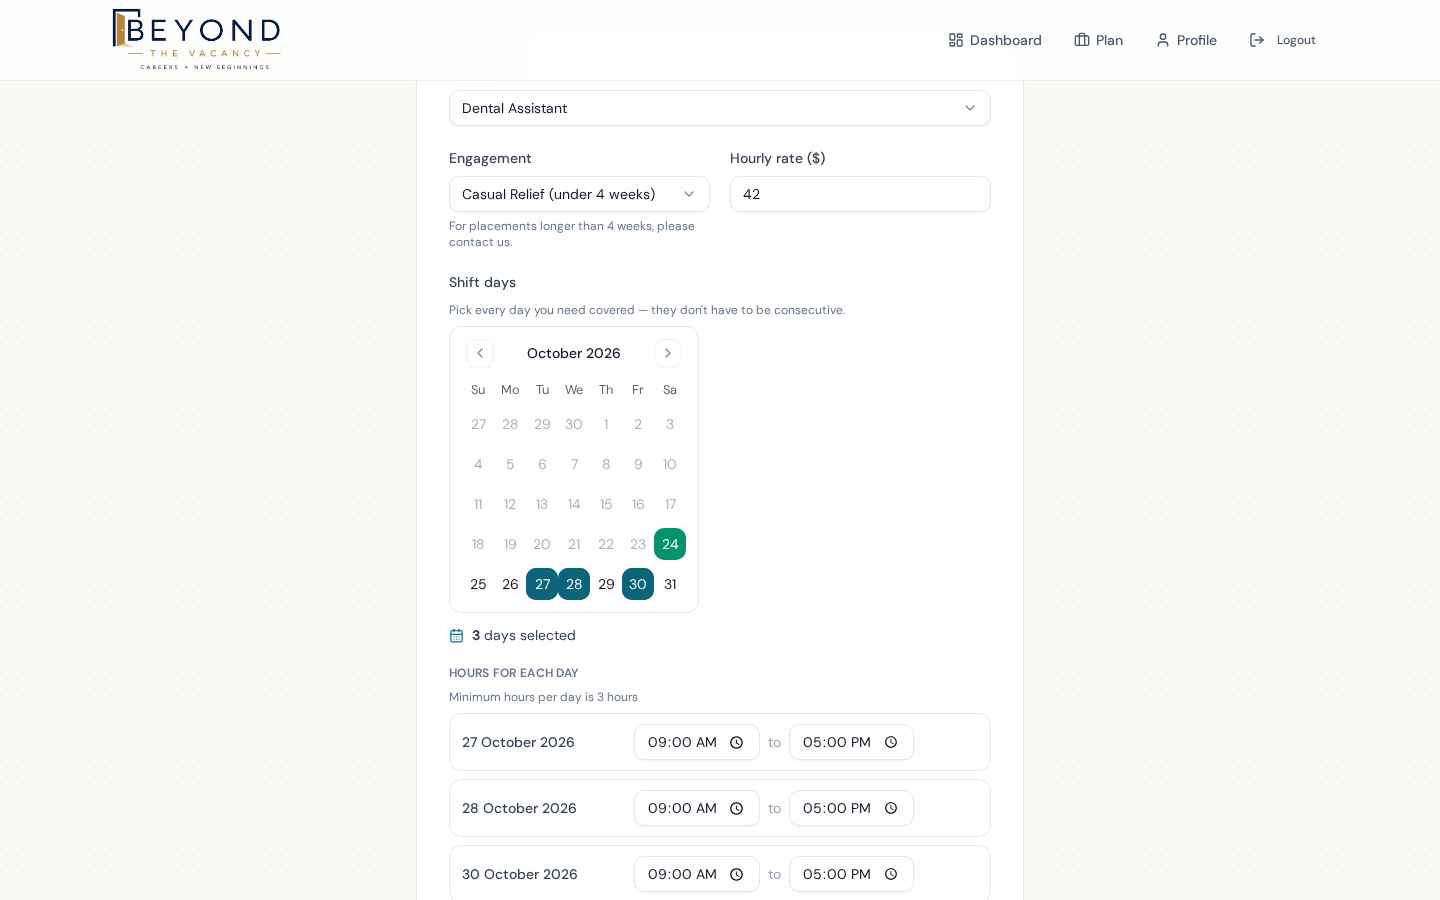
Task: Go to previous month in calendar
Action: [x=480, y=353]
